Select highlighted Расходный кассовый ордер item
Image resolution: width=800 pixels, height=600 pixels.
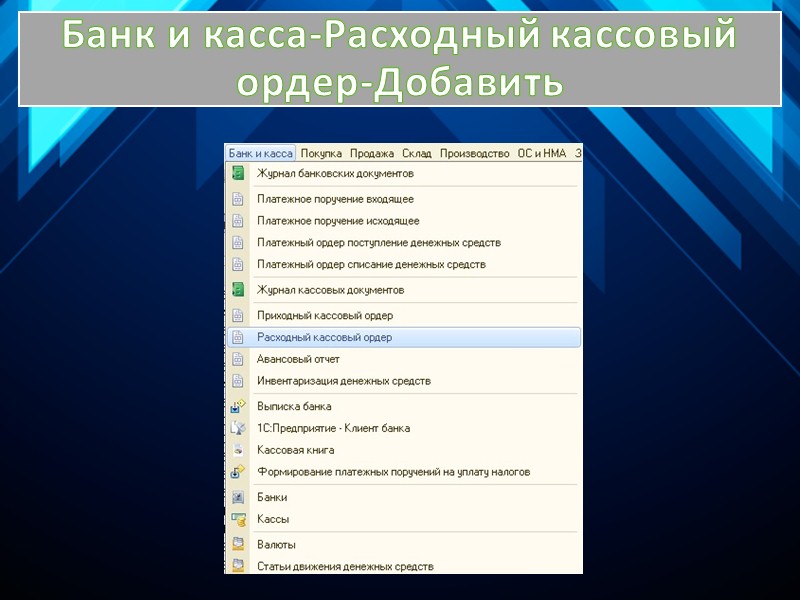coord(404,337)
